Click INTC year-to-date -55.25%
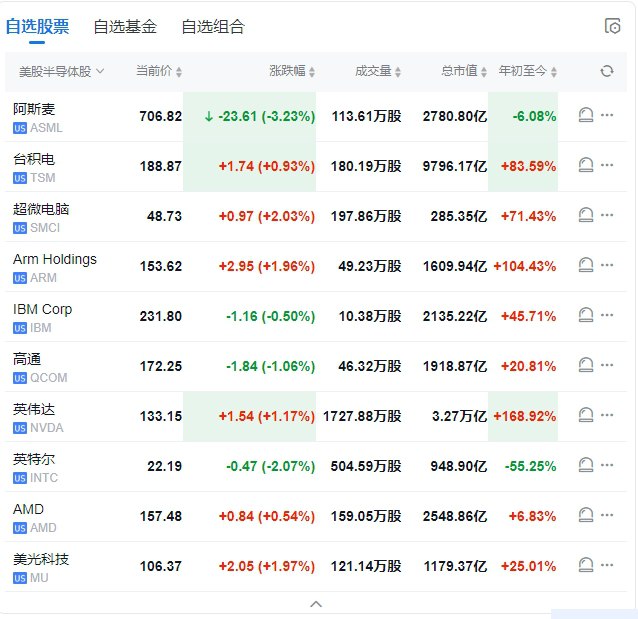 point(530,466)
